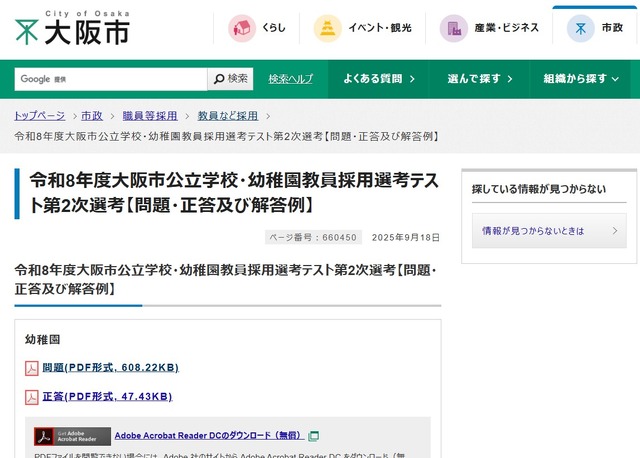
Task: Select the イベント・観光 navigation tab
Action: coord(362,28)
